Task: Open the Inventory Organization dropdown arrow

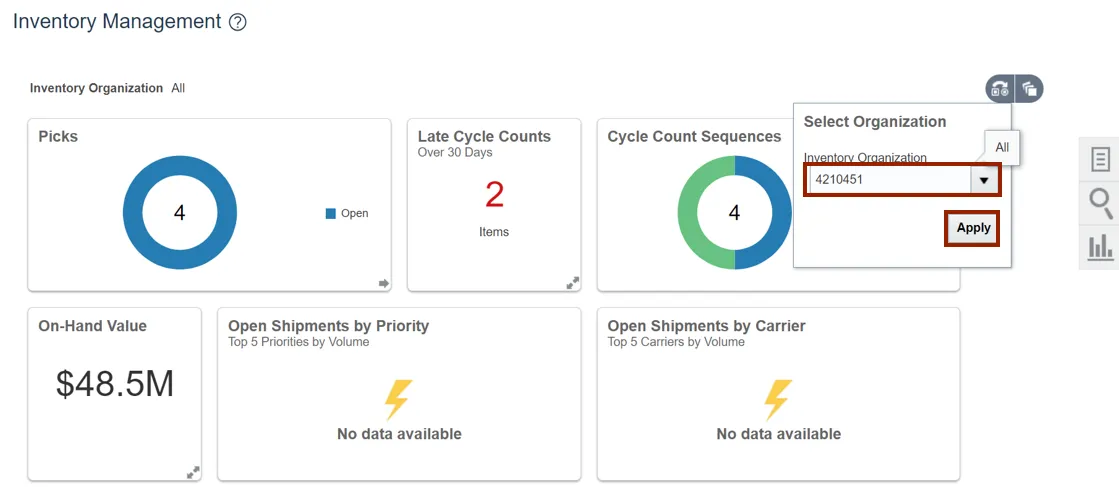Action: tap(984, 180)
